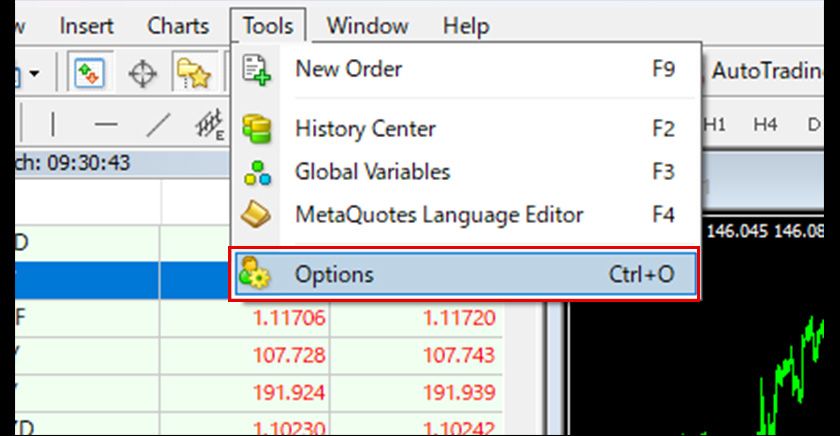Select the horizontal line drawing tool
Screen dimensions: 840x436
pyautogui.click(x=106, y=124)
